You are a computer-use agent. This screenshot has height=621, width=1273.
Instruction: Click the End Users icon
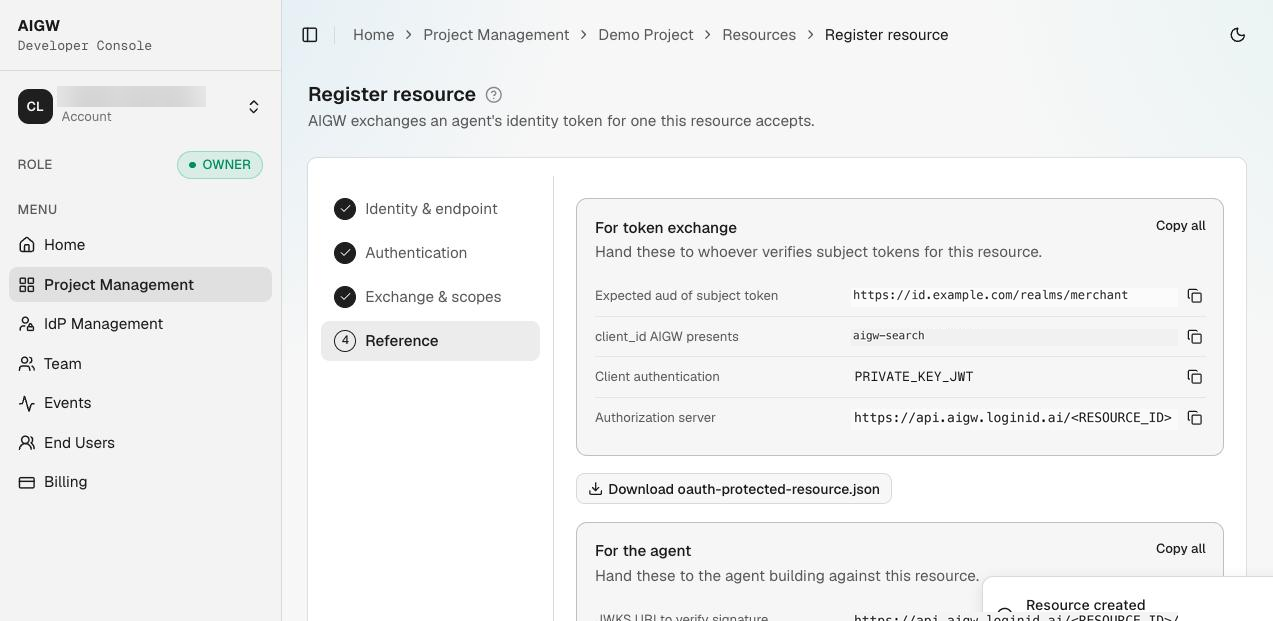click(27, 443)
